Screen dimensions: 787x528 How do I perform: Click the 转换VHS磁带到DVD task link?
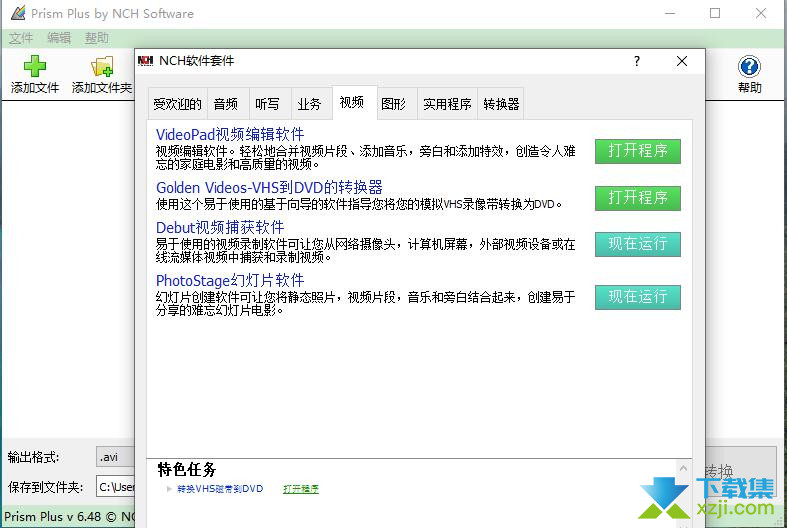pyautogui.click(x=220, y=489)
